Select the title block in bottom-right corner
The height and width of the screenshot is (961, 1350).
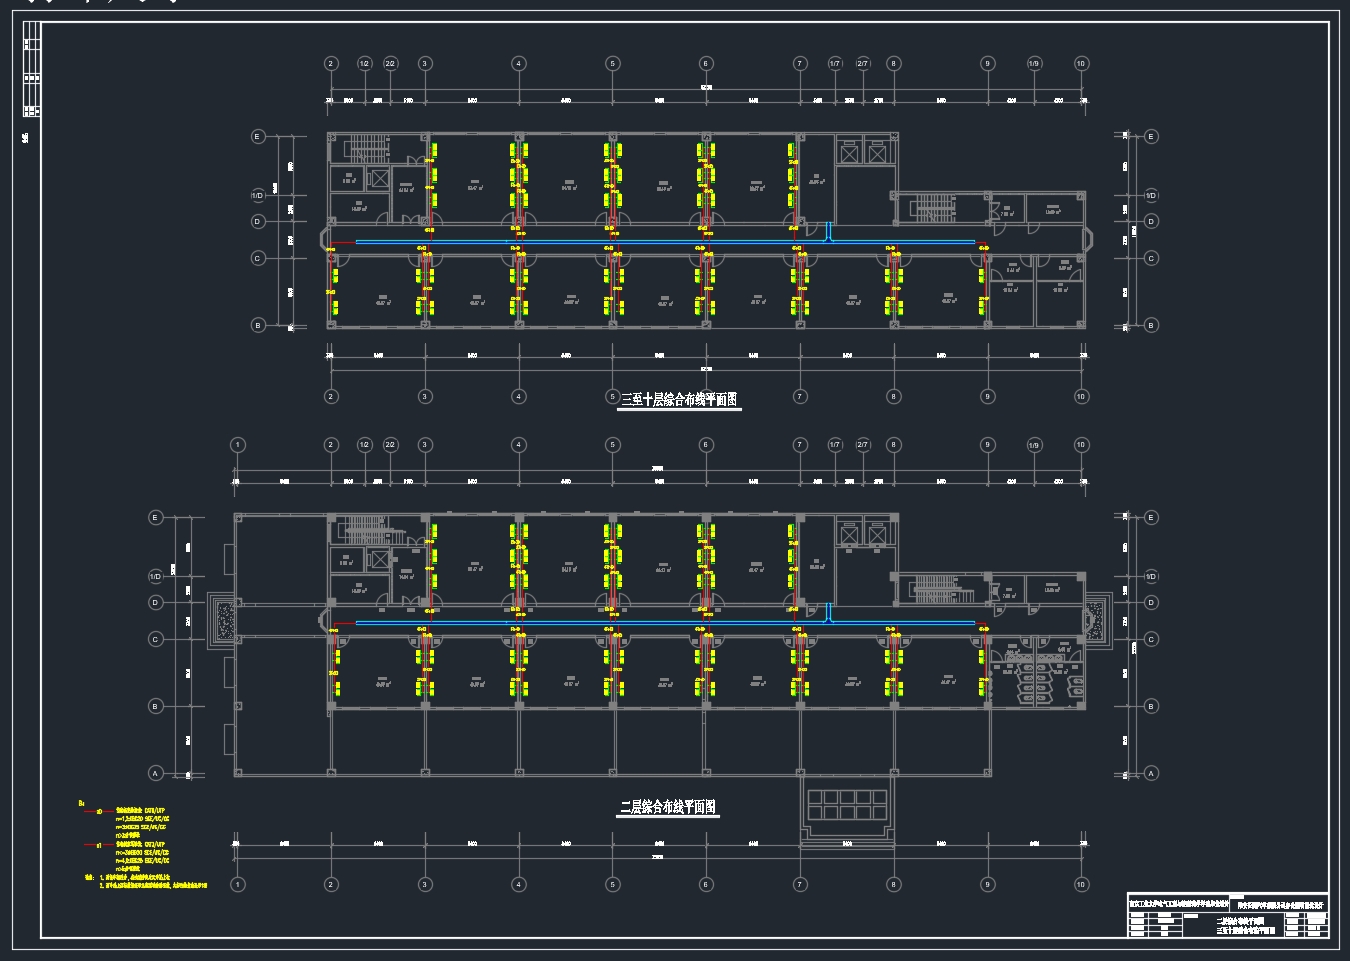tap(1227, 915)
